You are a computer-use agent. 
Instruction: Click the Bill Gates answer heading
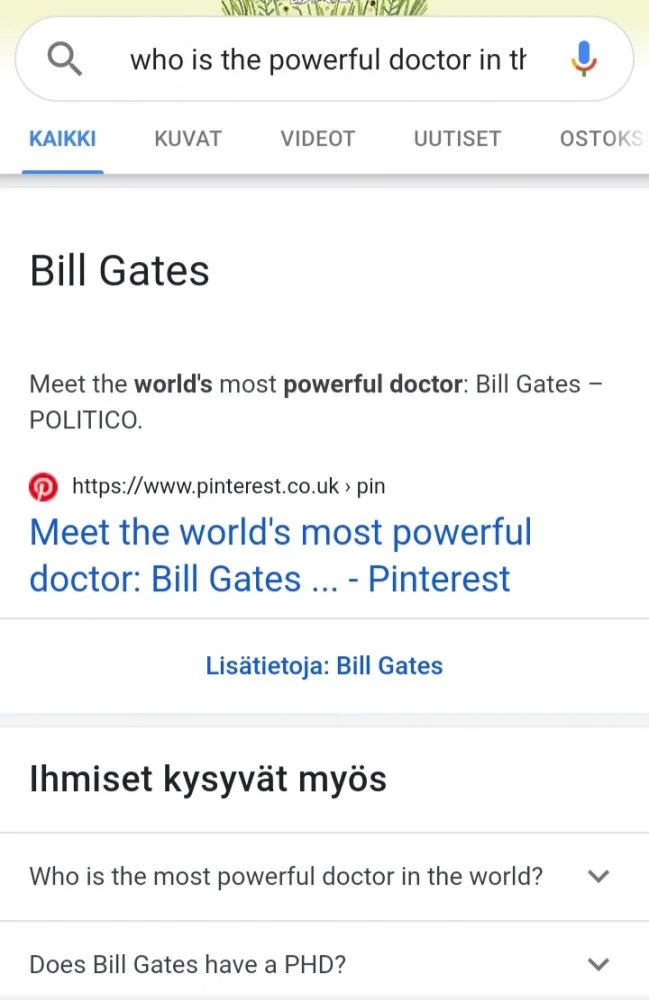pyautogui.click(x=120, y=271)
